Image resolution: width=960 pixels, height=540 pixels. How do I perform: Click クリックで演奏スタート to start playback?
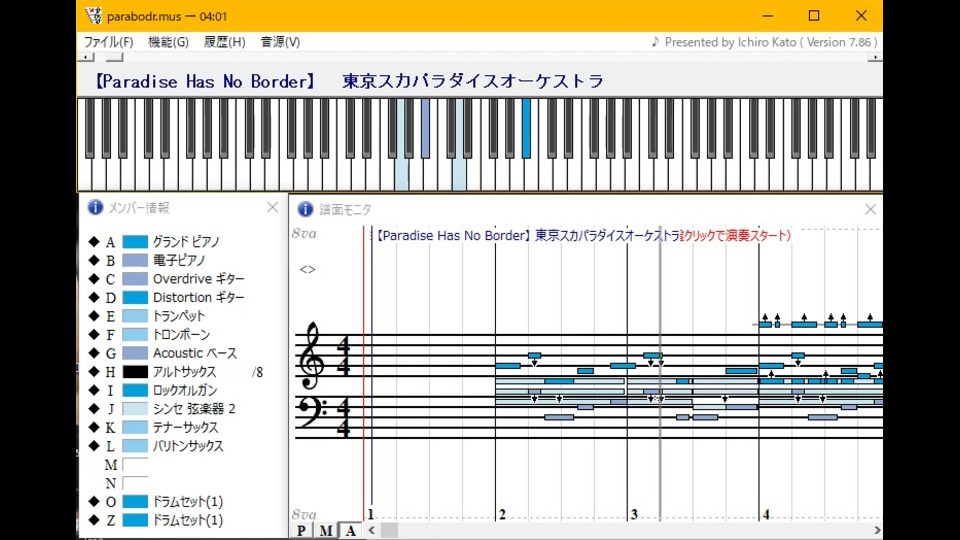tap(735, 235)
